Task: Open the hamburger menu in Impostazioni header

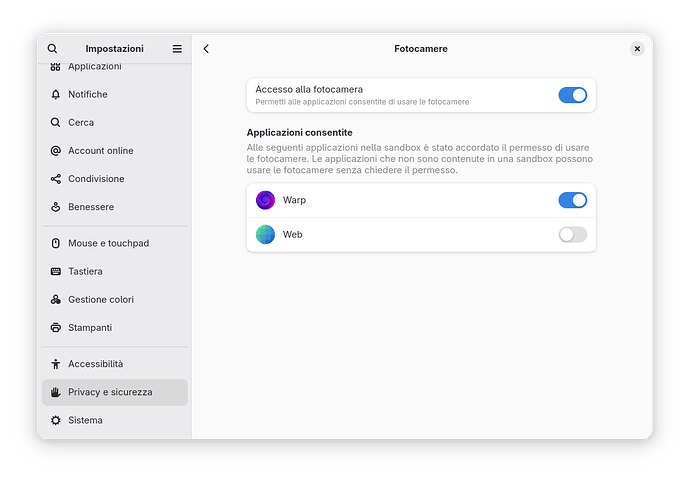Action: click(x=177, y=48)
